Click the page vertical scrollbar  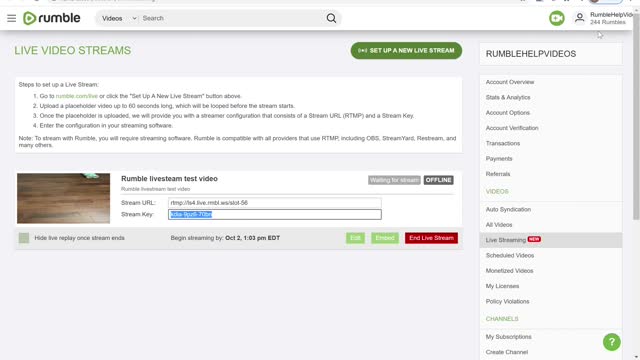tap(636, 118)
